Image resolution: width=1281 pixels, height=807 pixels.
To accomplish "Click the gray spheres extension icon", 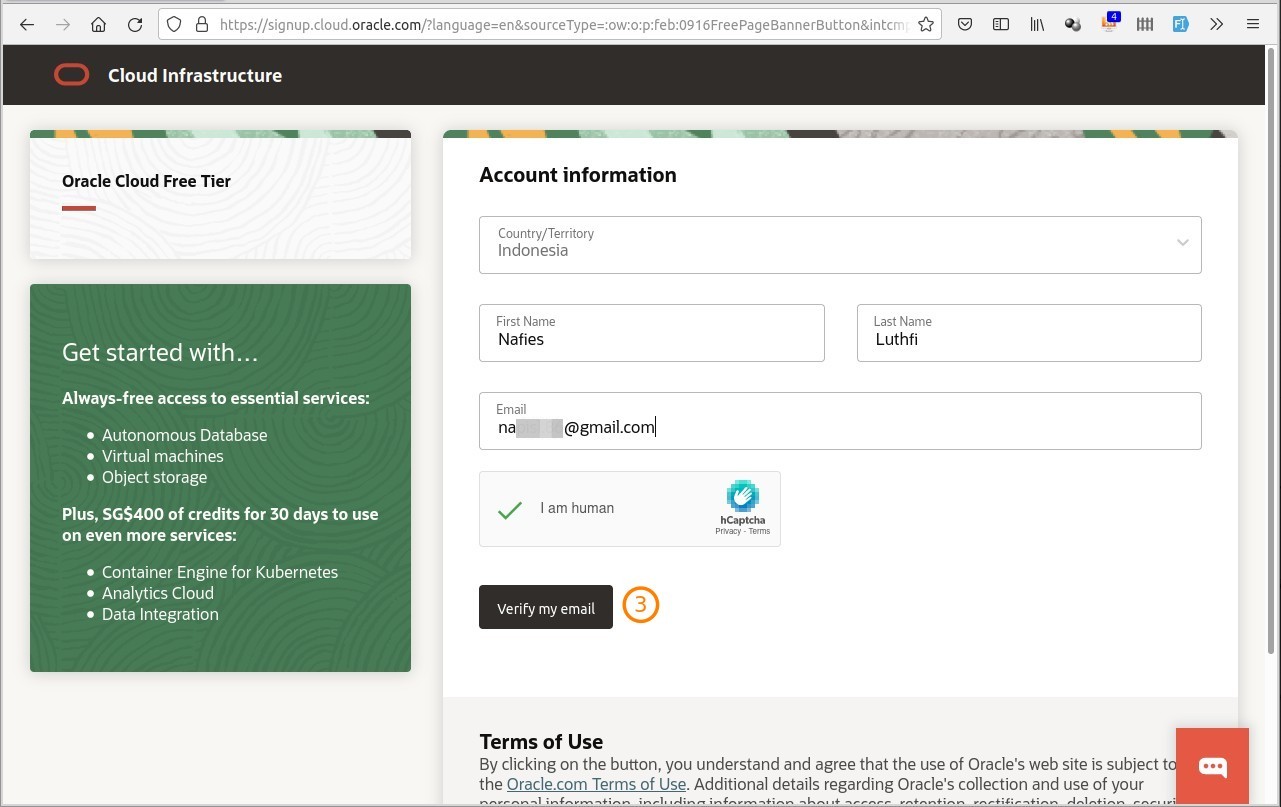I will click(x=1073, y=25).
